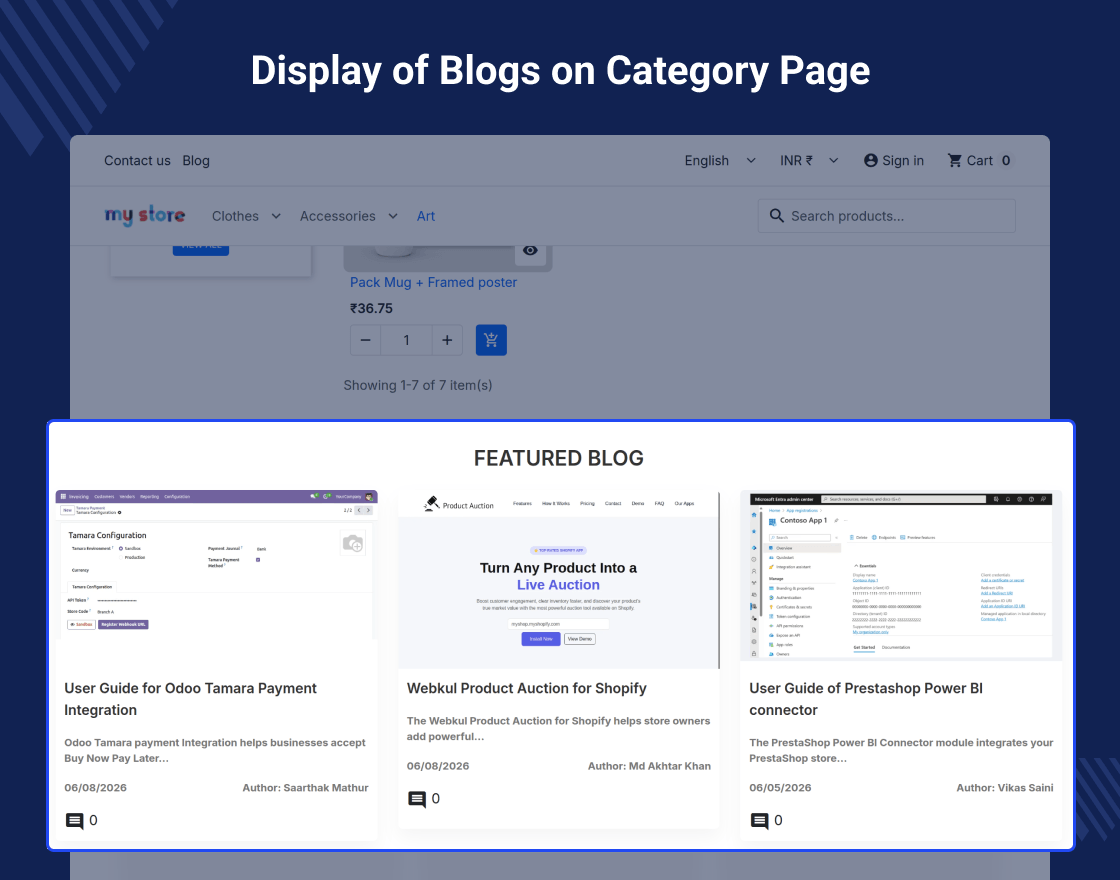Expand the INR currency dropdown
Screen dimensions: 1120x880
point(809,161)
